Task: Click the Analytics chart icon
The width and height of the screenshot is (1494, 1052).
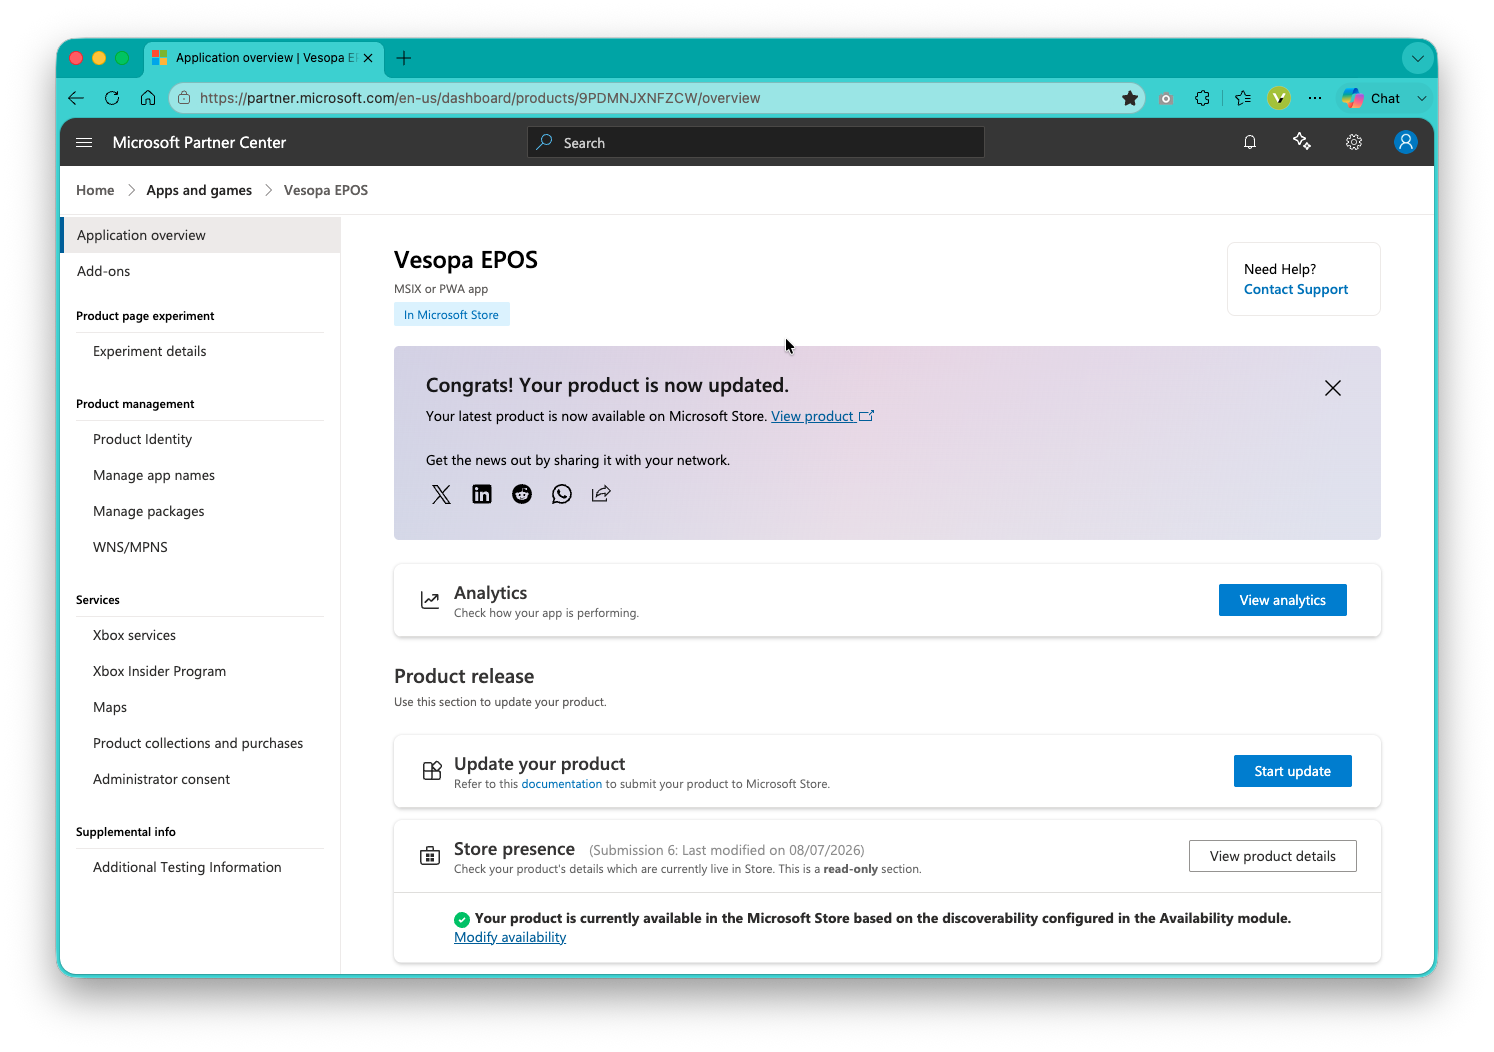Action: coord(430,600)
